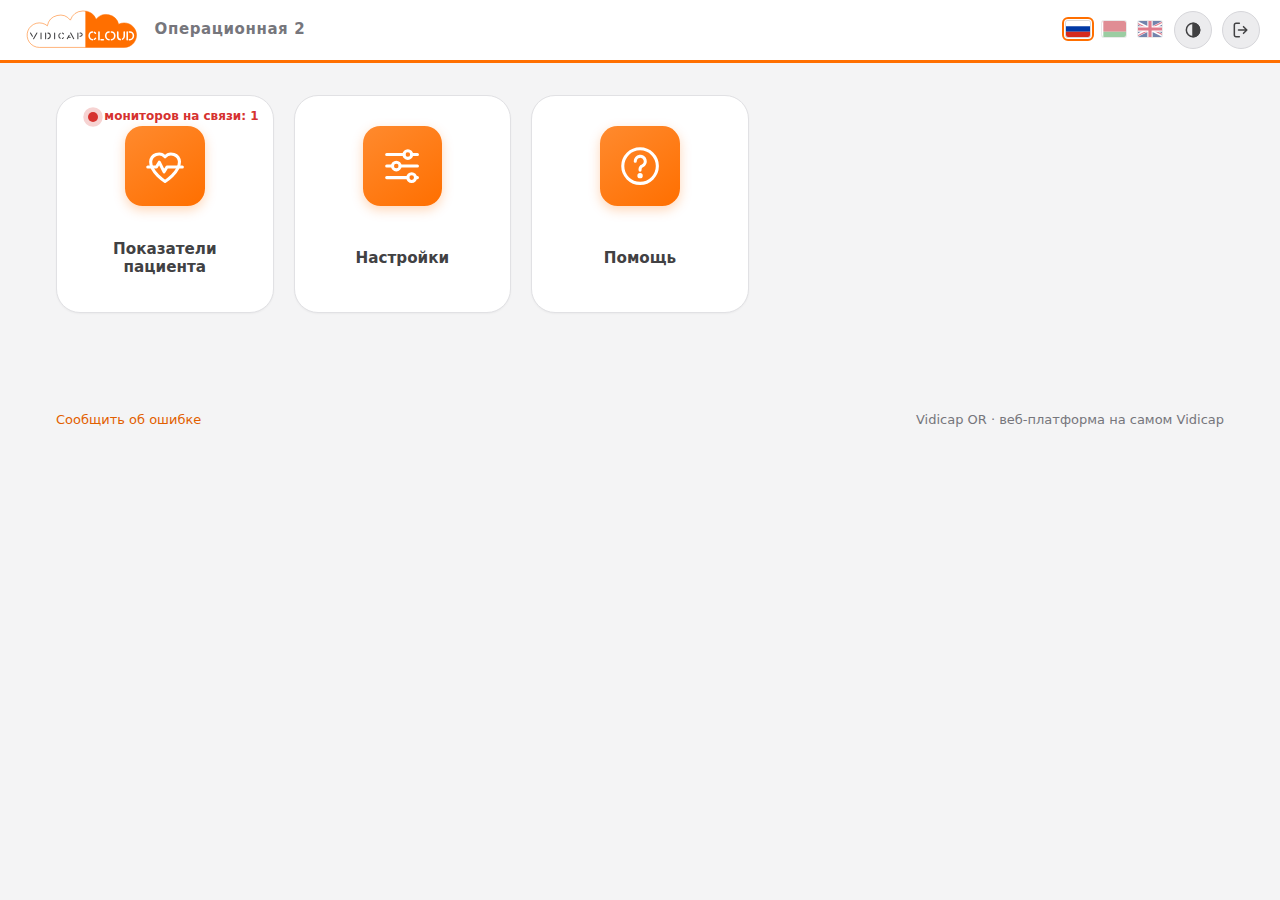Click the red monitor status dot

point(93,117)
